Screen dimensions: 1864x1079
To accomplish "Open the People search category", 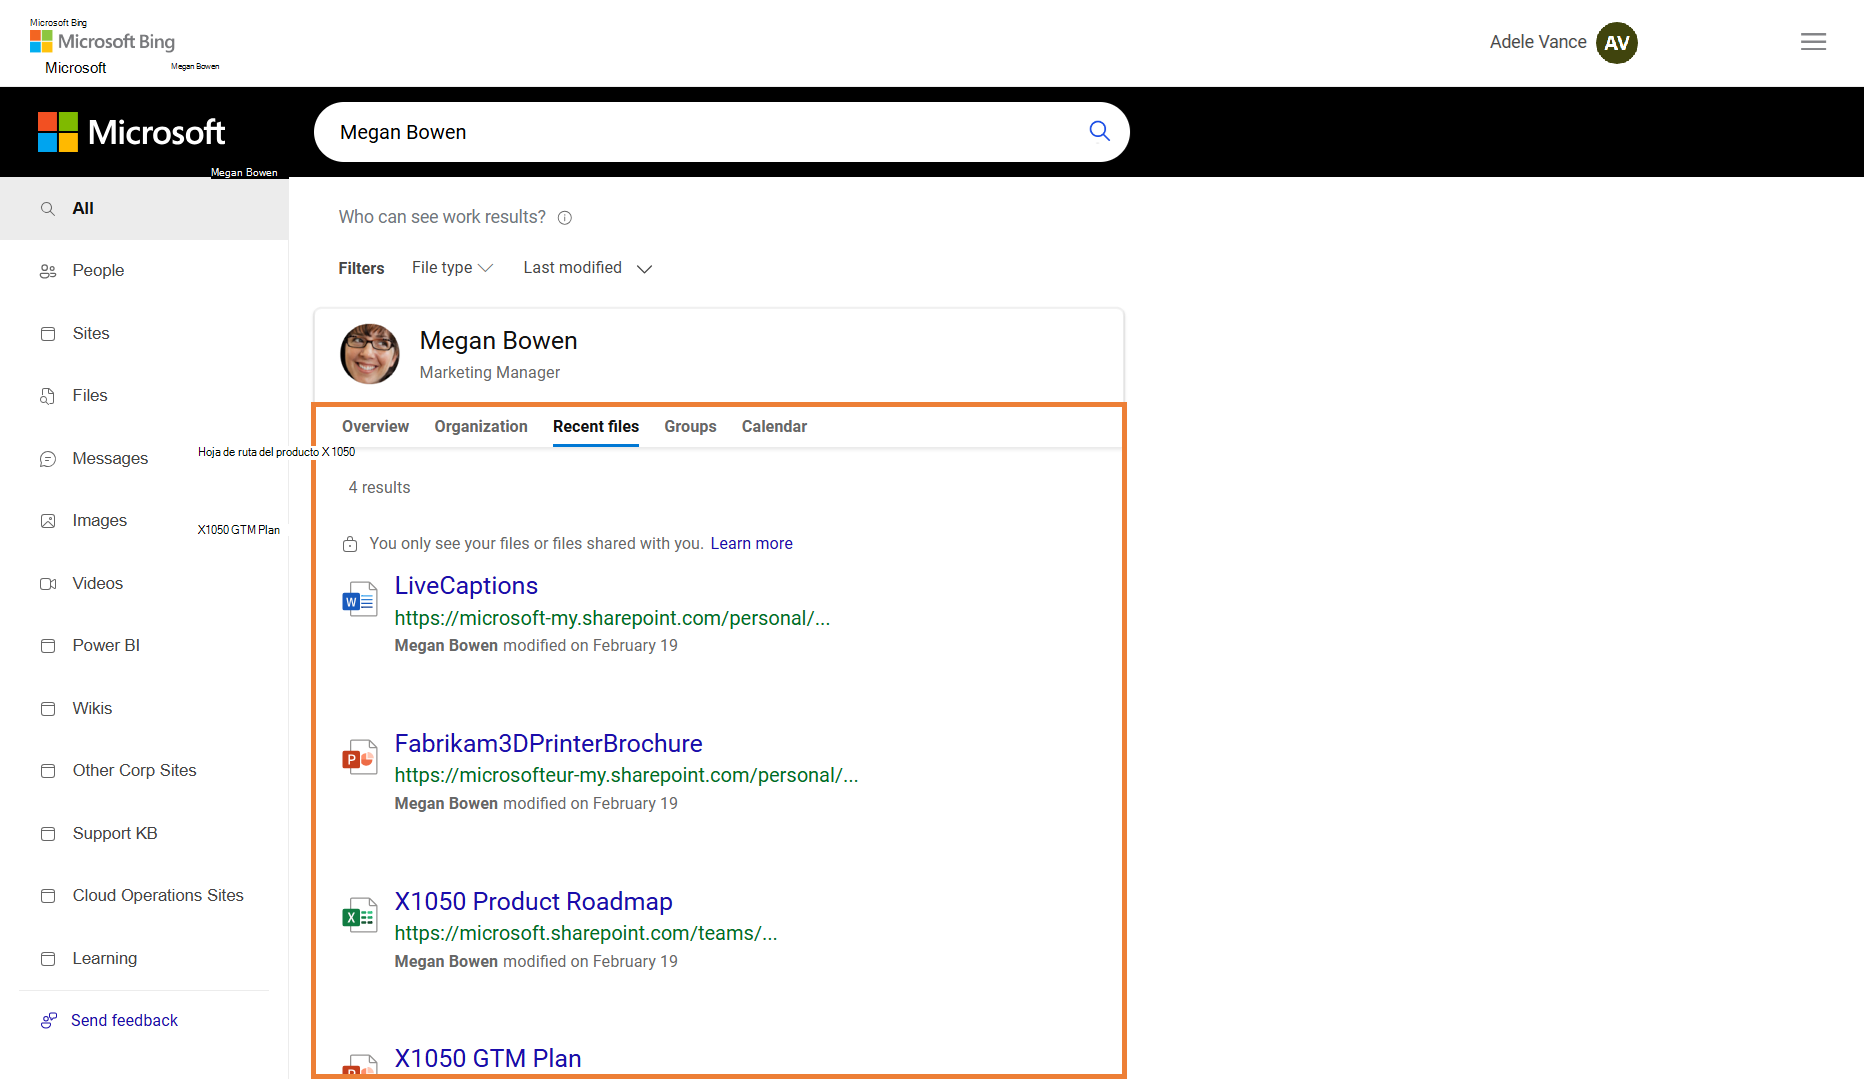I will [97, 270].
